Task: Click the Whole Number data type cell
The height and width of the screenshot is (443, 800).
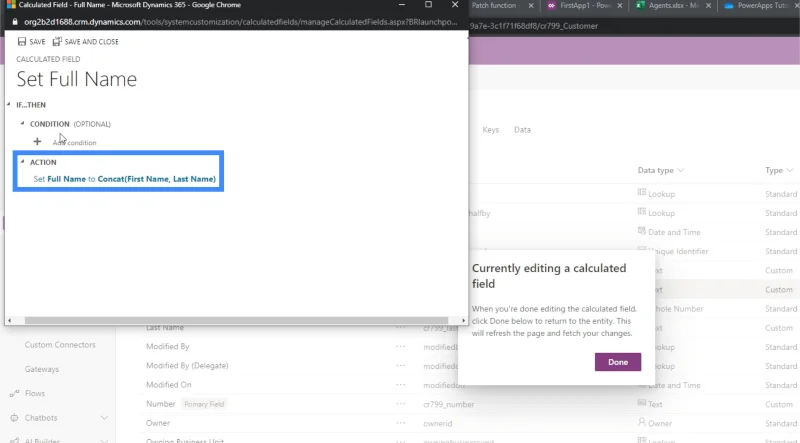Action: 678,309
